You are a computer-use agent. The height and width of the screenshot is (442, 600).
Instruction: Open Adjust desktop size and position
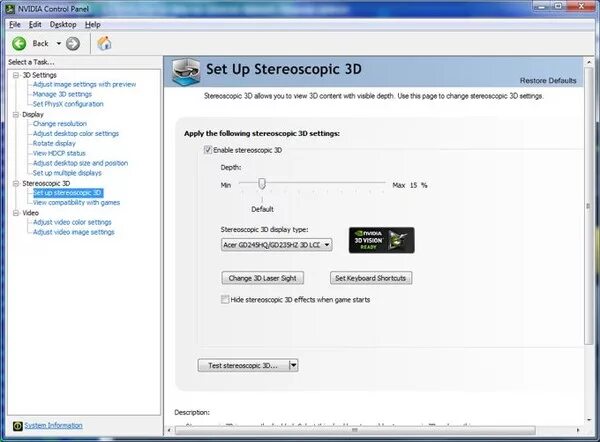click(x=80, y=163)
